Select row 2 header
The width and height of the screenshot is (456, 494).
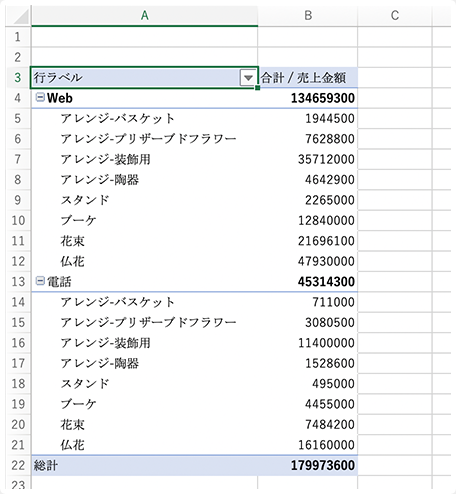(18, 57)
